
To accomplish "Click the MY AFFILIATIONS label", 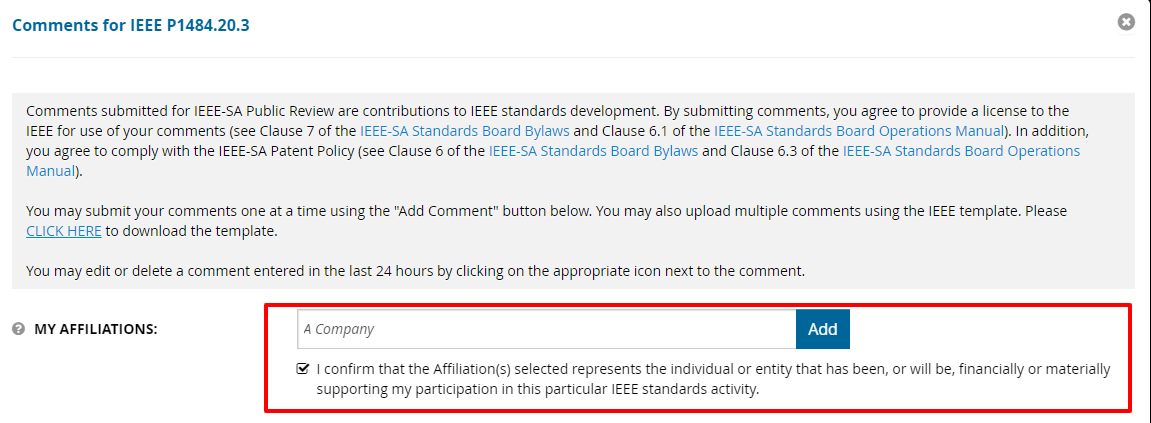I will (95, 329).
